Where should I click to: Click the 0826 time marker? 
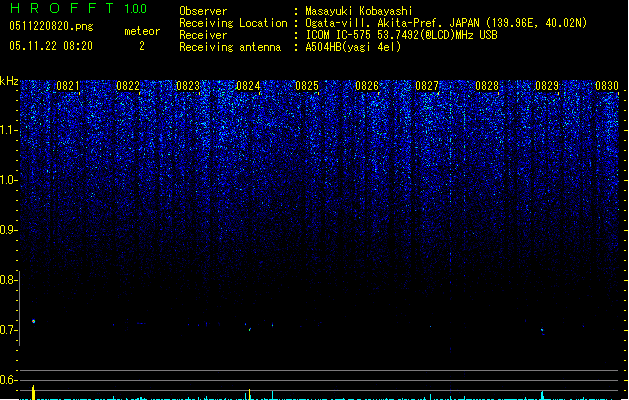click(x=367, y=86)
